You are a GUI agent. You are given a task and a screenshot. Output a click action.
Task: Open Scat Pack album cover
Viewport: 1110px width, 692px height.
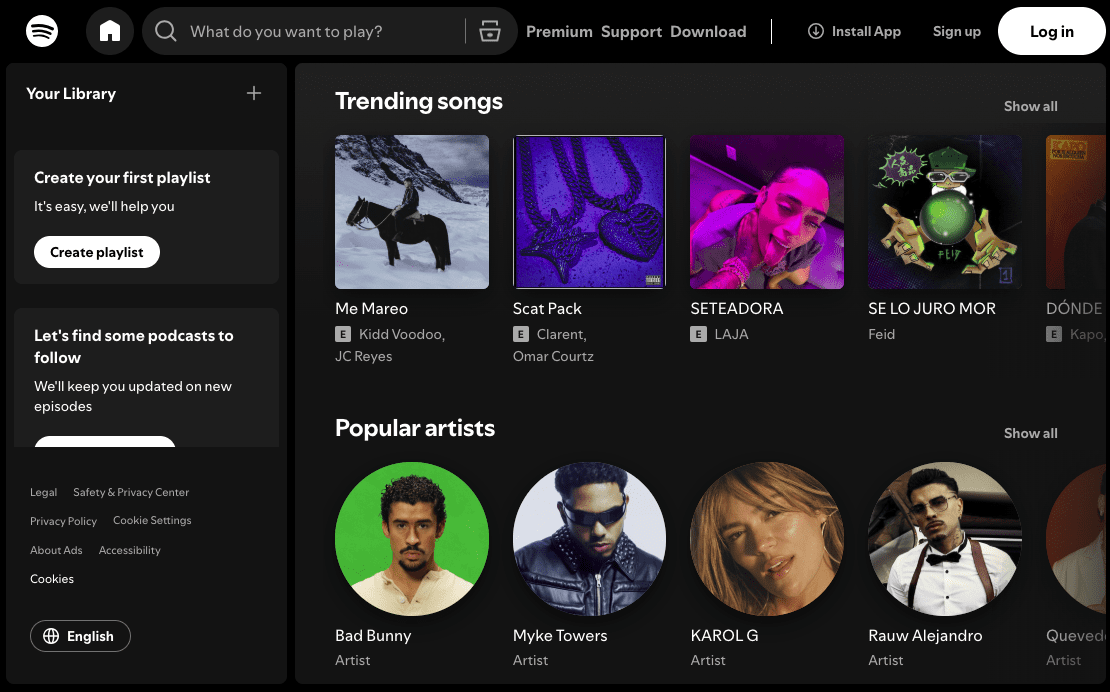tap(590, 212)
